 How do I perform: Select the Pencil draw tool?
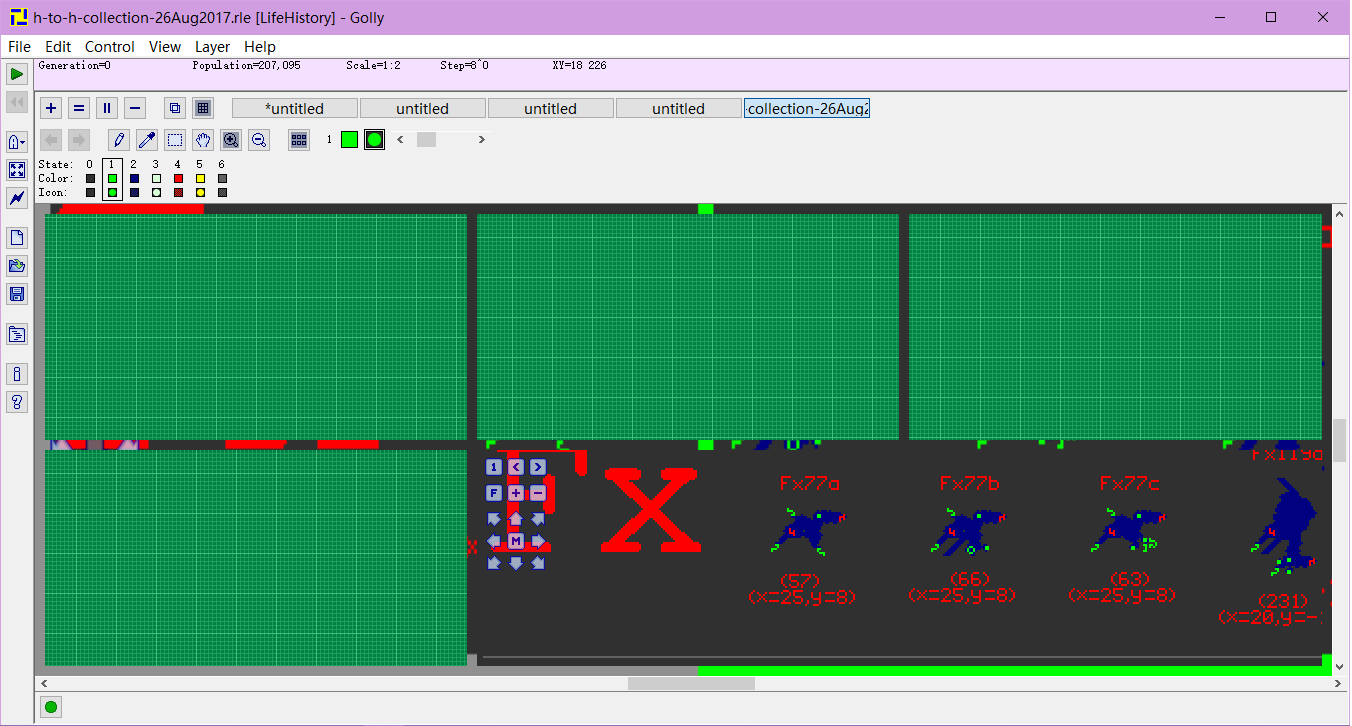(x=119, y=140)
